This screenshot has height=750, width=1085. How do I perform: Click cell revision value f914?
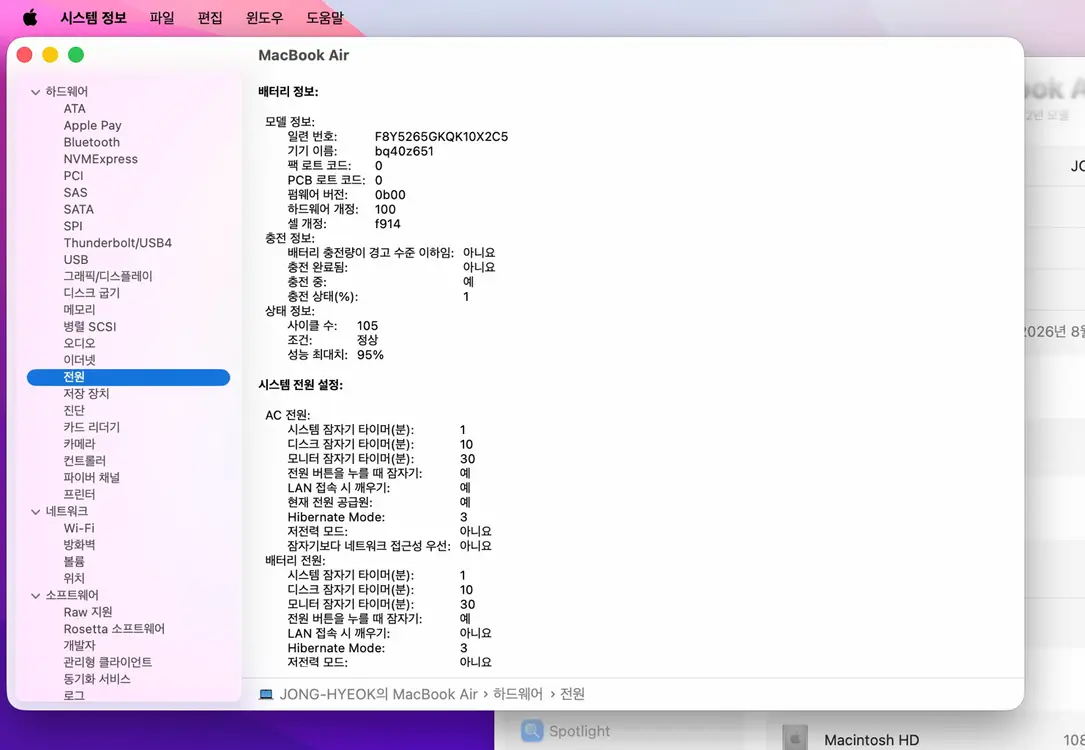(388, 223)
